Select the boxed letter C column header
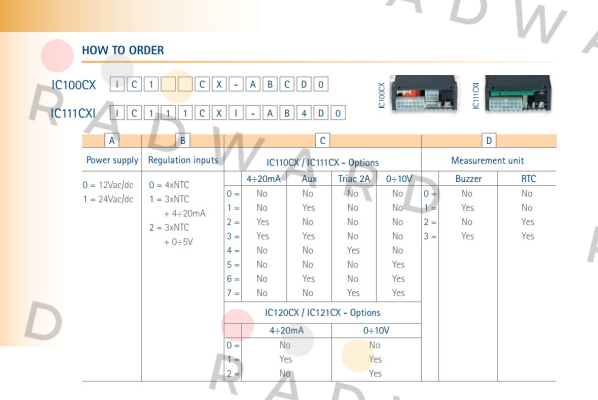 coord(322,141)
